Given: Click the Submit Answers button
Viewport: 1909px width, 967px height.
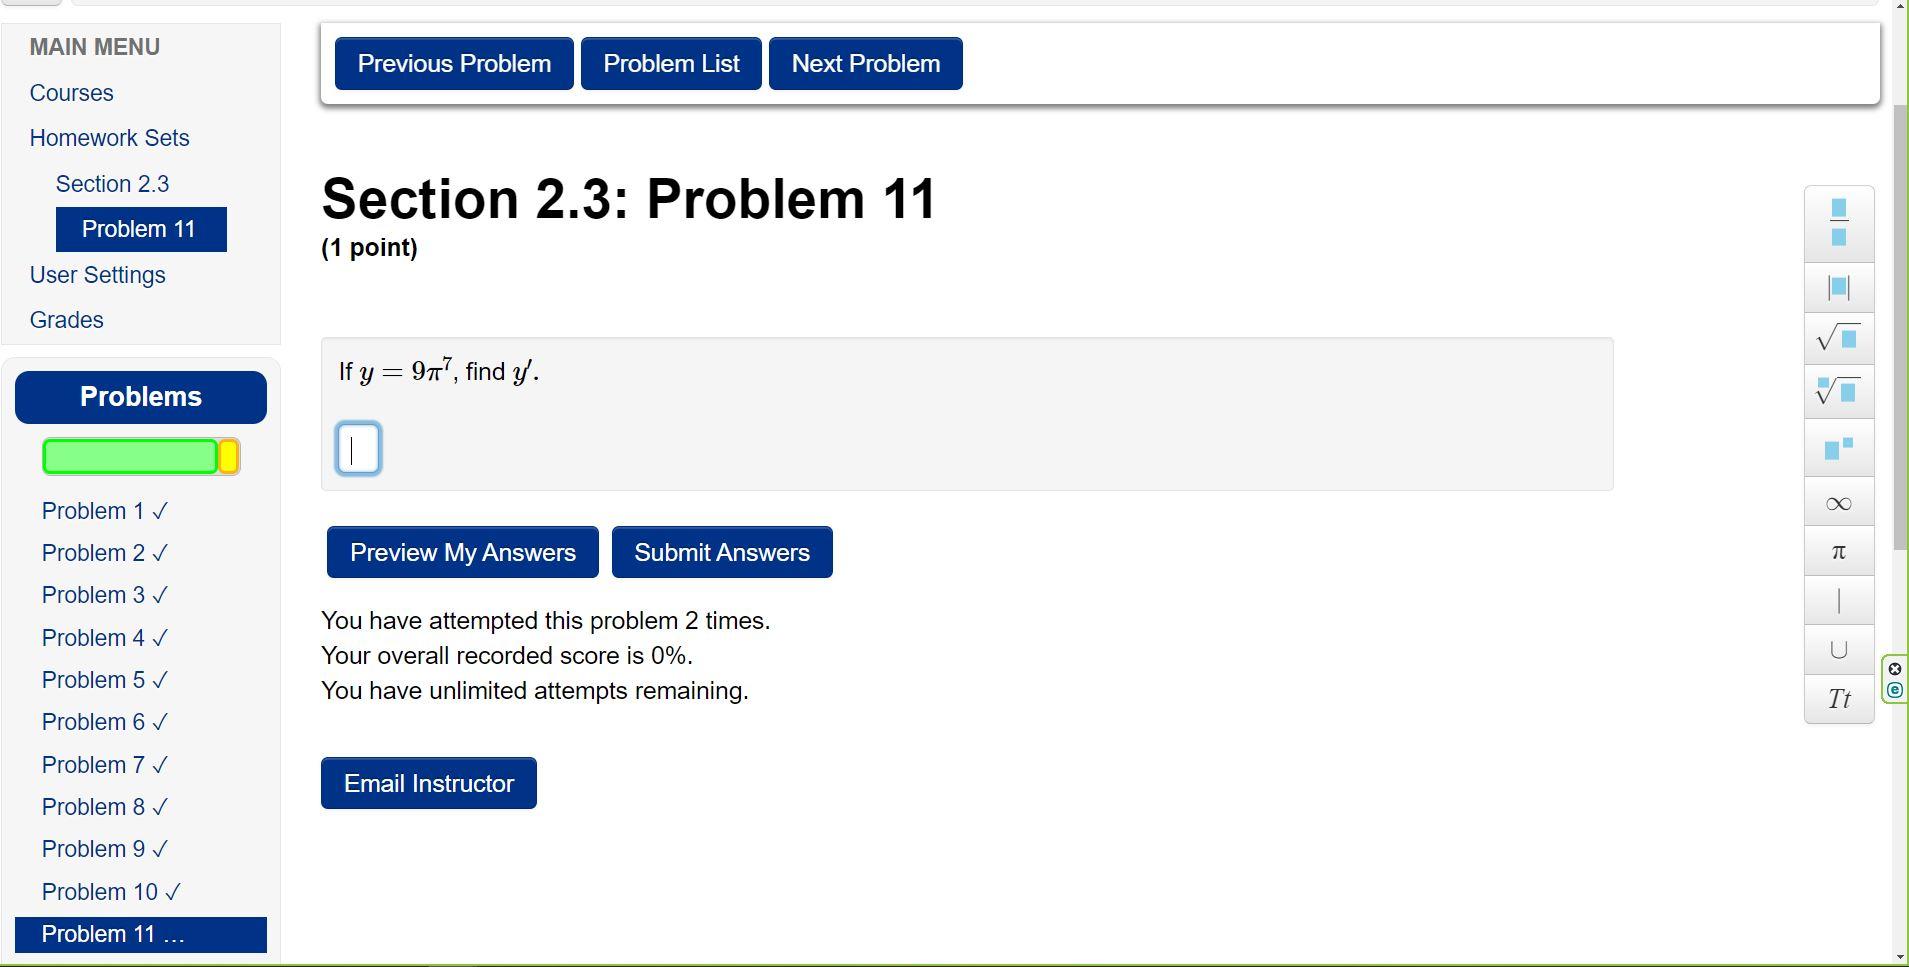Looking at the screenshot, I should pyautogui.click(x=722, y=551).
